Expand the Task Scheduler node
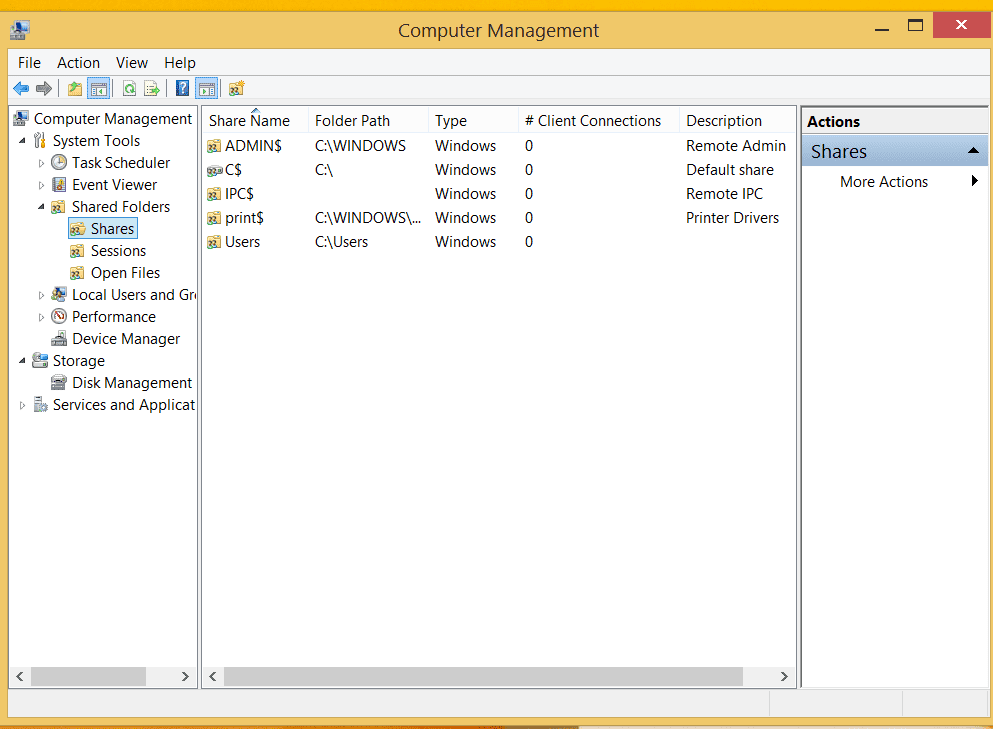Image resolution: width=993 pixels, height=729 pixels. point(41,163)
